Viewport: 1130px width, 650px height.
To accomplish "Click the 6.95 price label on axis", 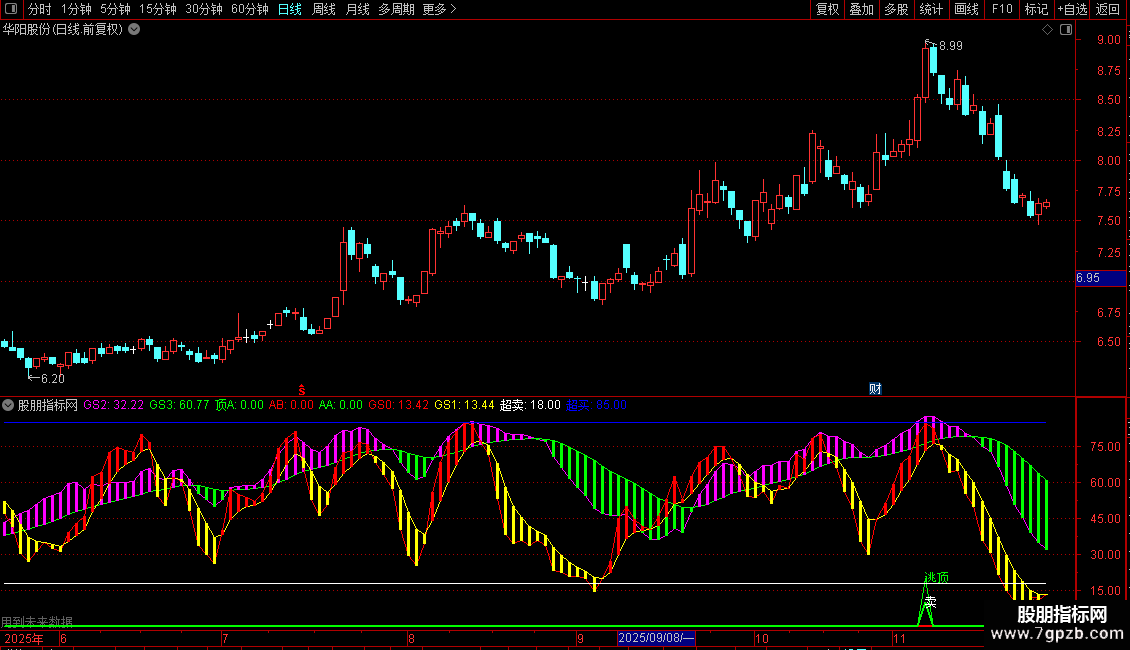I will [x=1088, y=278].
